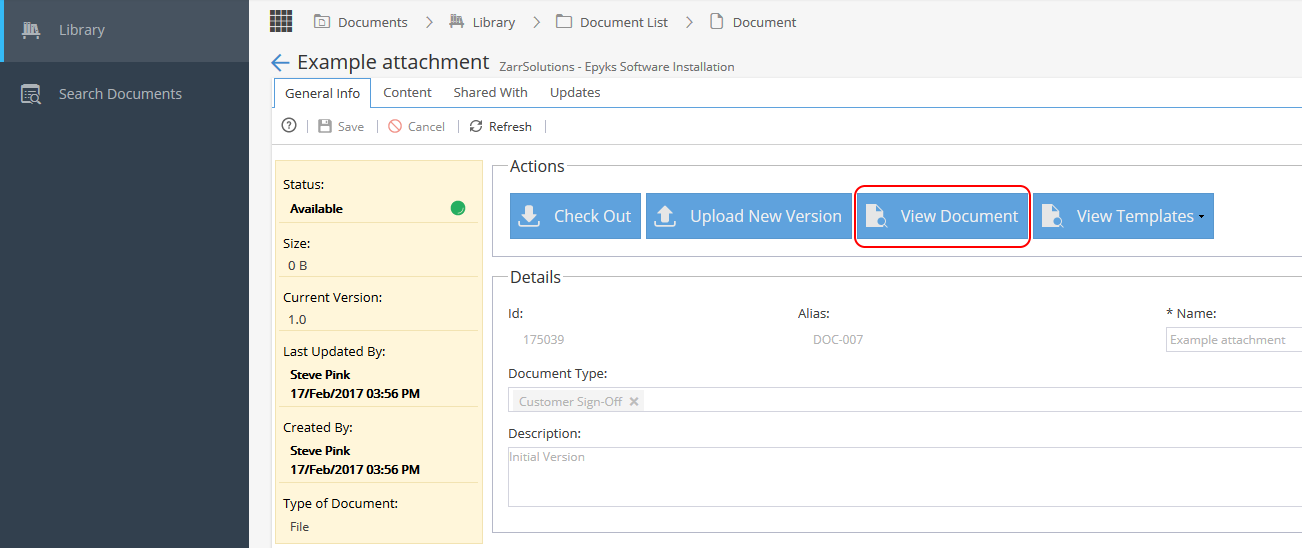Remove the Customer Sign-Off tag
The width and height of the screenshot is (1302, 548).
pos(634,401)
